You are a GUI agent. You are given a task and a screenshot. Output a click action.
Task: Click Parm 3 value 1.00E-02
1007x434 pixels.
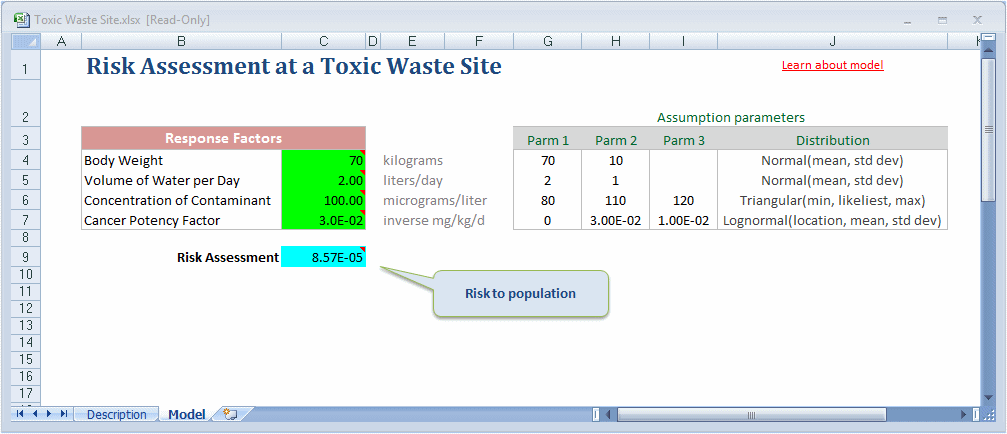(684, 220)
